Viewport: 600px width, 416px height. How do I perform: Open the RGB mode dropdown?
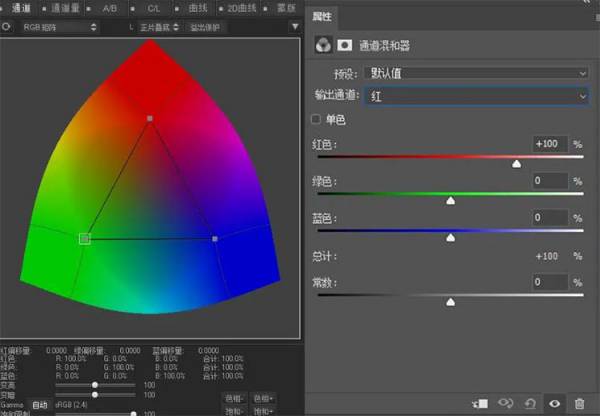pyautogui.click(x=61, y=27)
